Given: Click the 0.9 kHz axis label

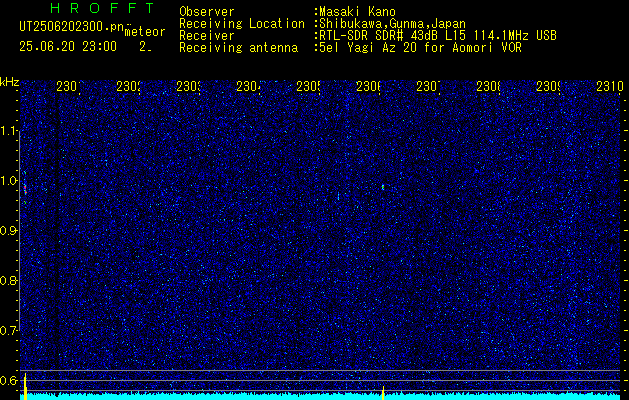Looking at the screenshot, I should (9, 231).
